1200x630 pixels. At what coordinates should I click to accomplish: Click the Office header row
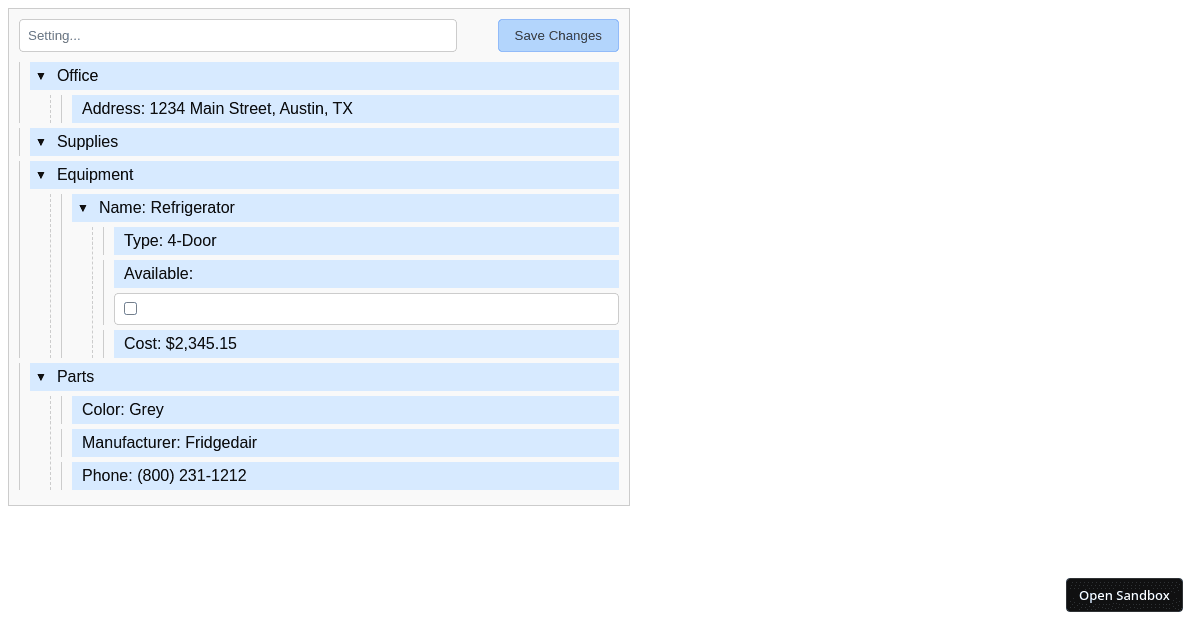200,76
